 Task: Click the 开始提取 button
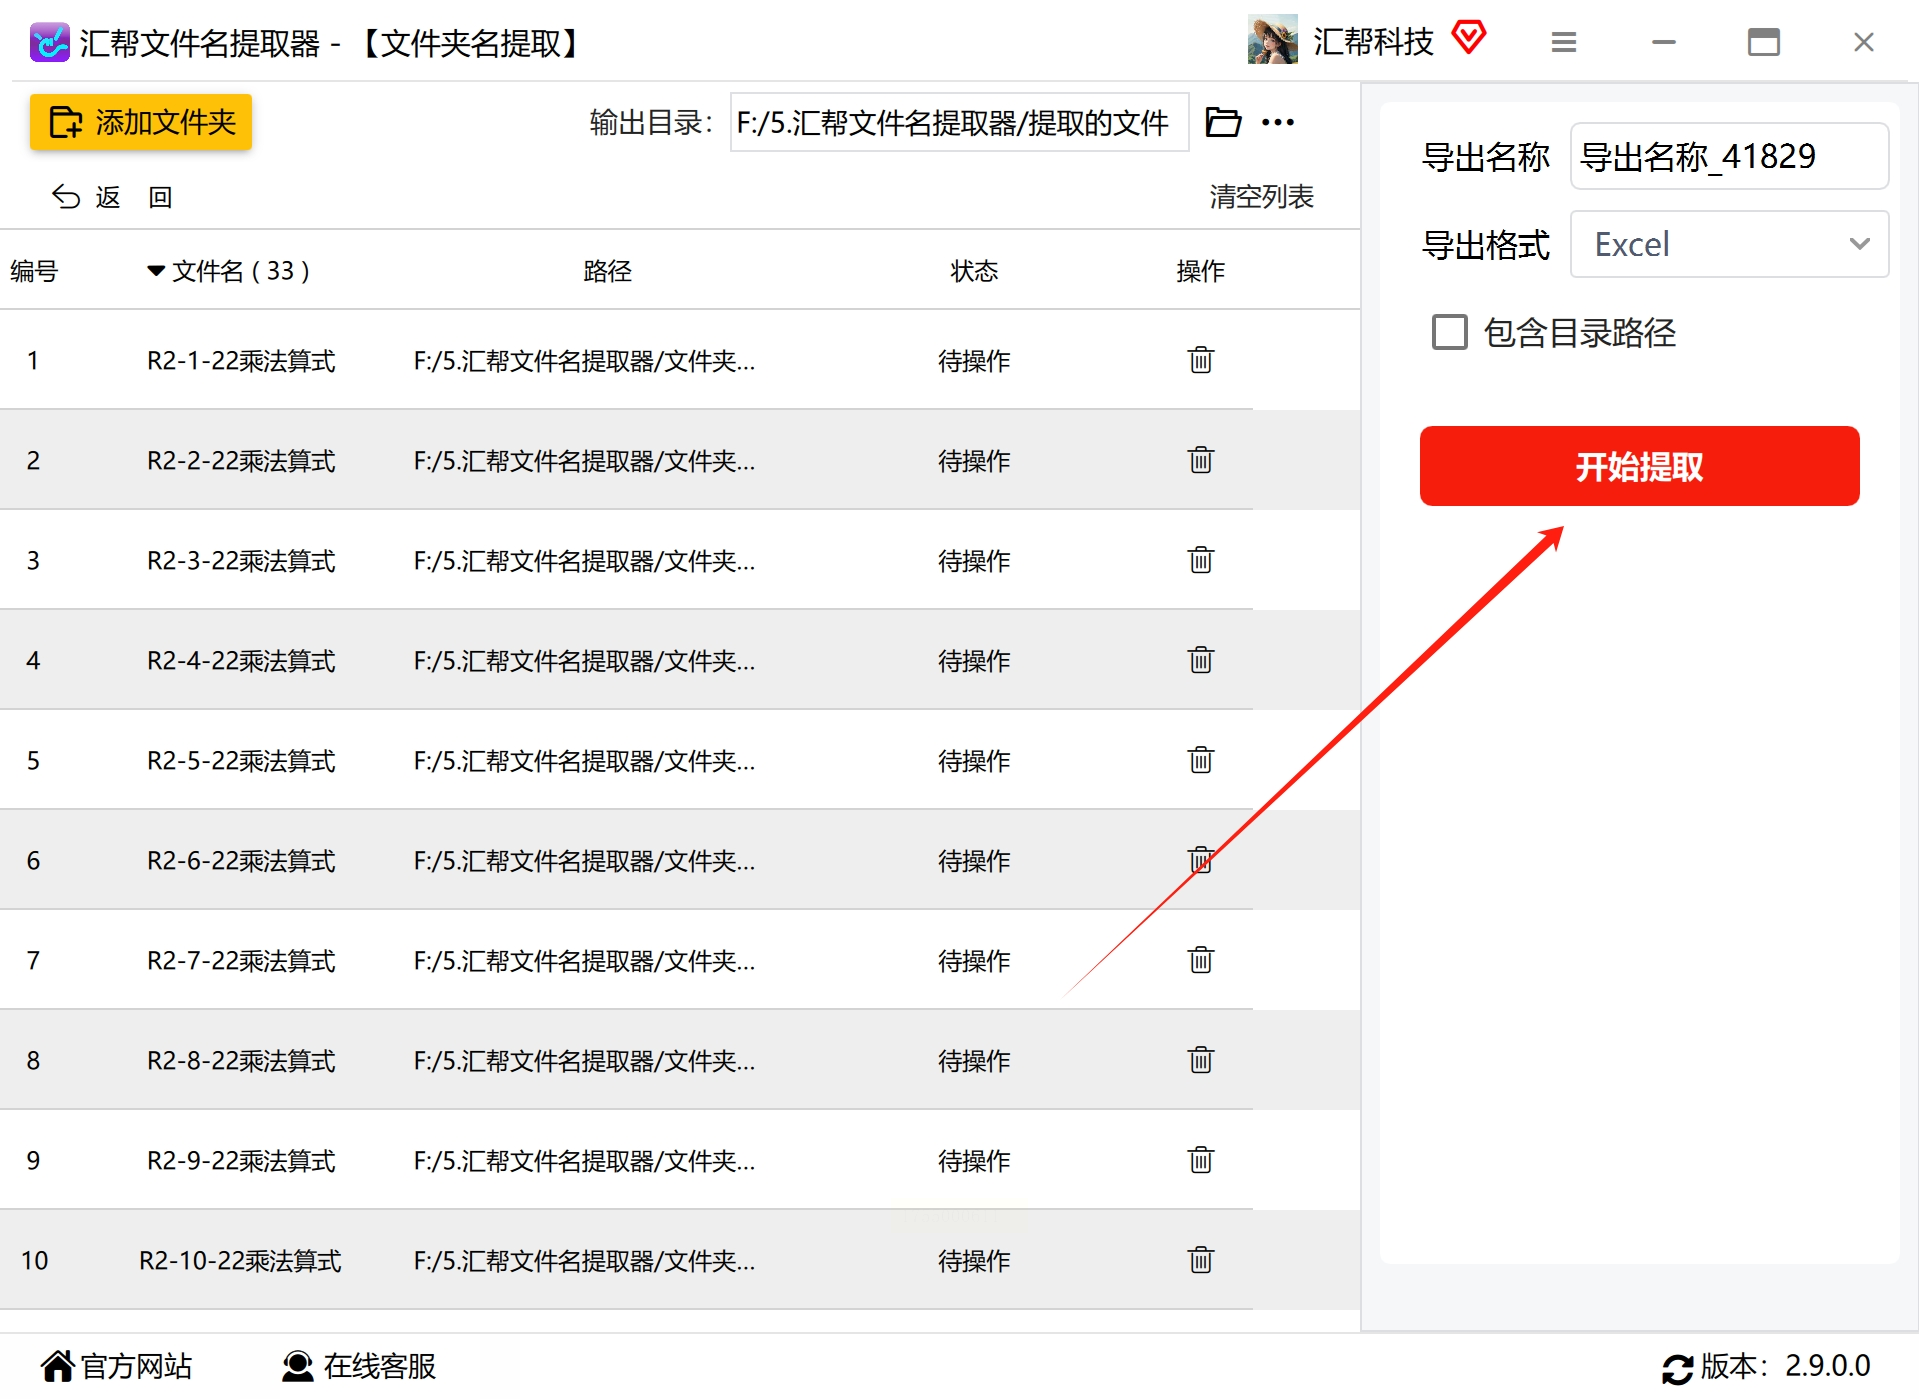[1639, 466]
